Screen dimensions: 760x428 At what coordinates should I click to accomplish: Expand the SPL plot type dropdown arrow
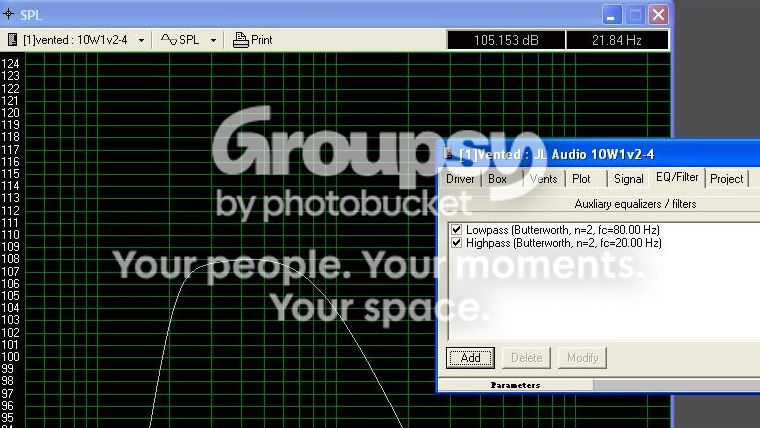[213, 40]
